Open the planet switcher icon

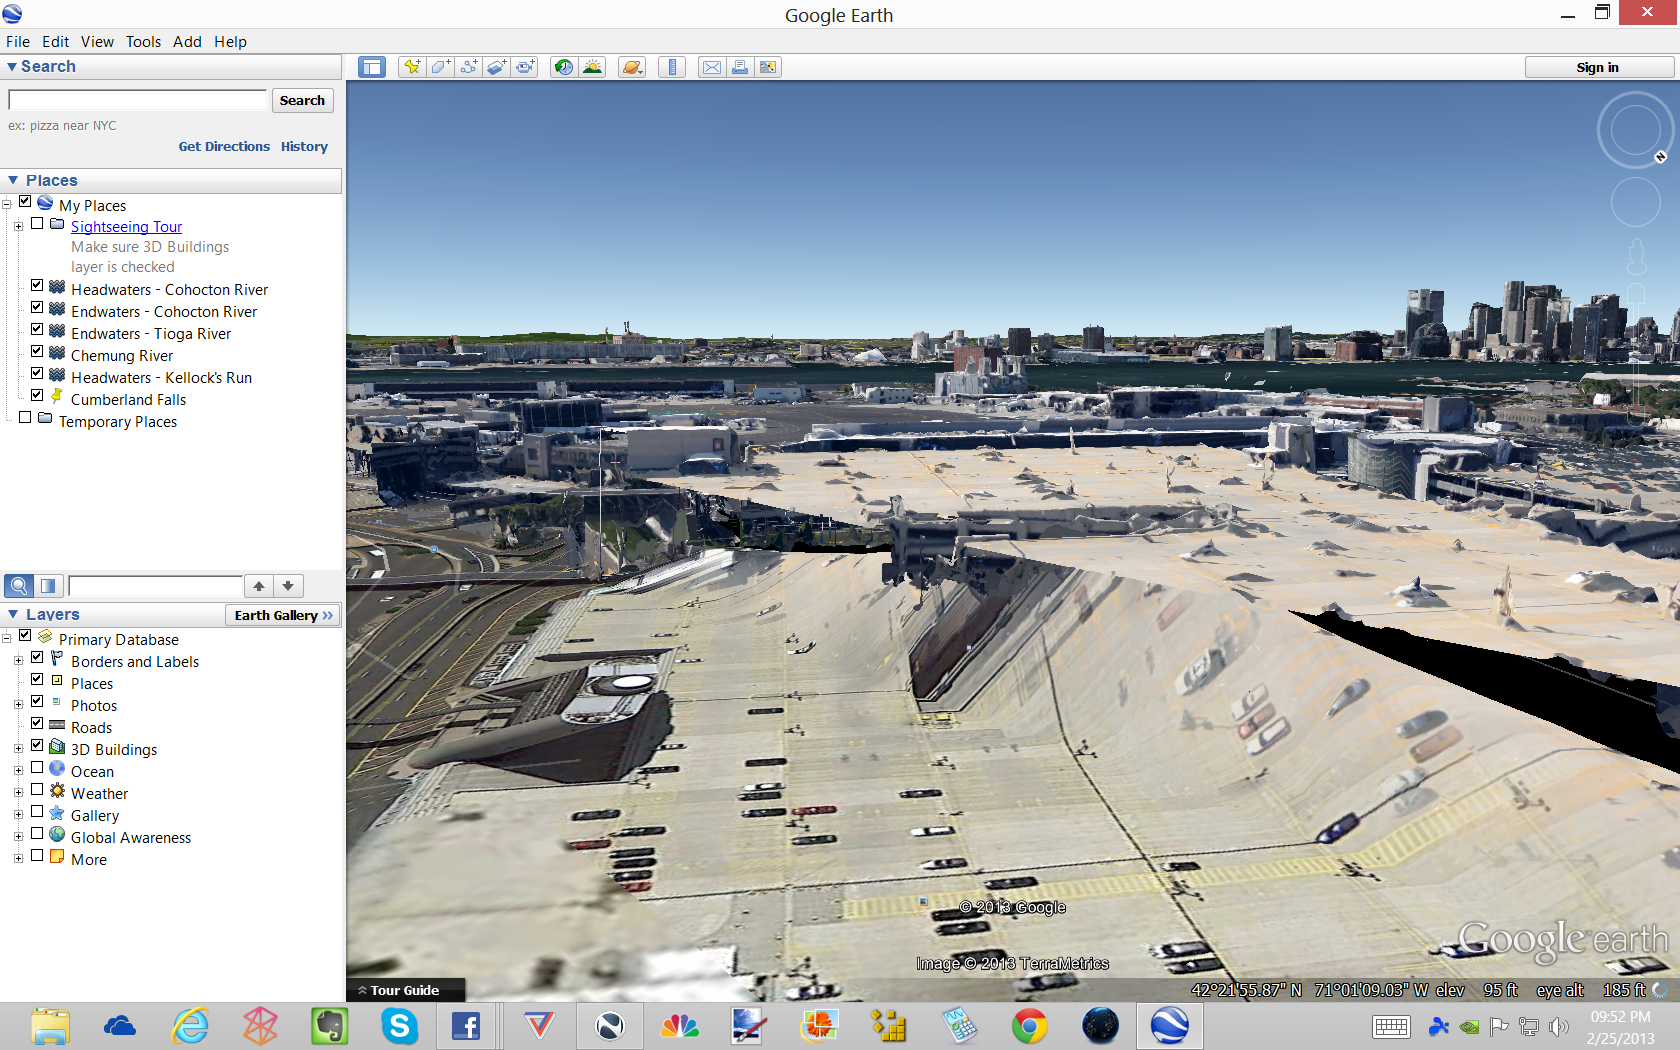pyautogui.click(x=631, y=67)
